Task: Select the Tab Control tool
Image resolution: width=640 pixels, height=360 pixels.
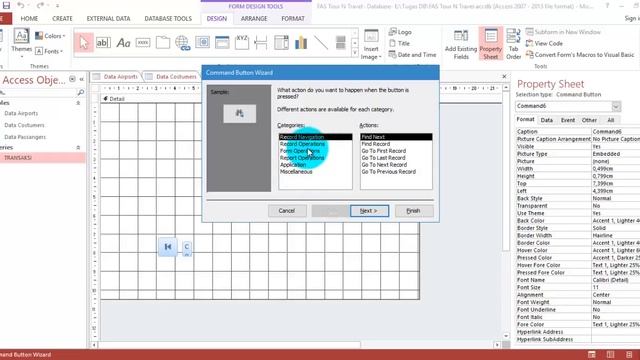Action: coord(163,42)
